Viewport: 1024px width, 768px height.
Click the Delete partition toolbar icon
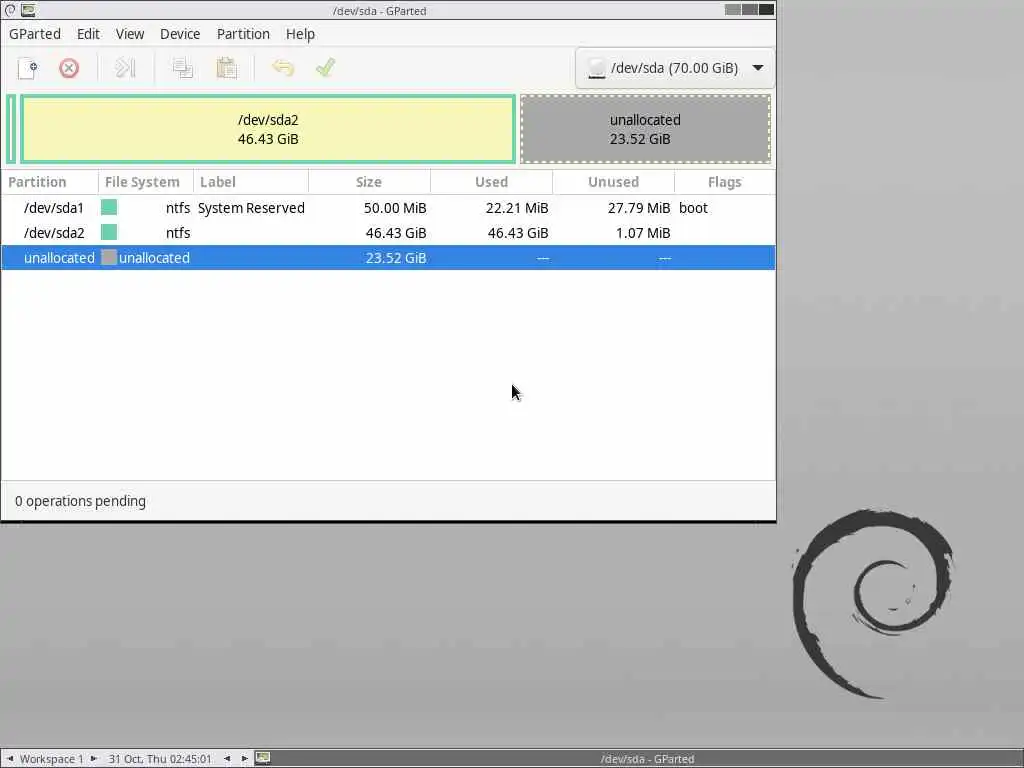click(69, 68)
